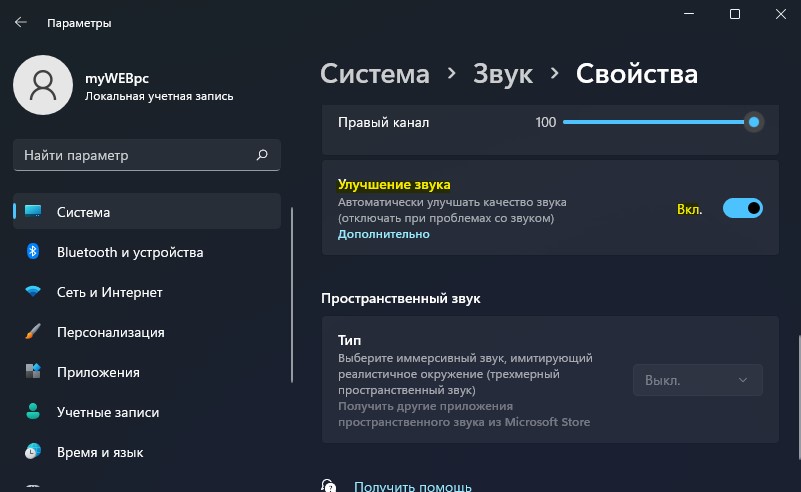Click in the Найти параметр search box
This screenshot has width=801, height=492.
(147, 155)
